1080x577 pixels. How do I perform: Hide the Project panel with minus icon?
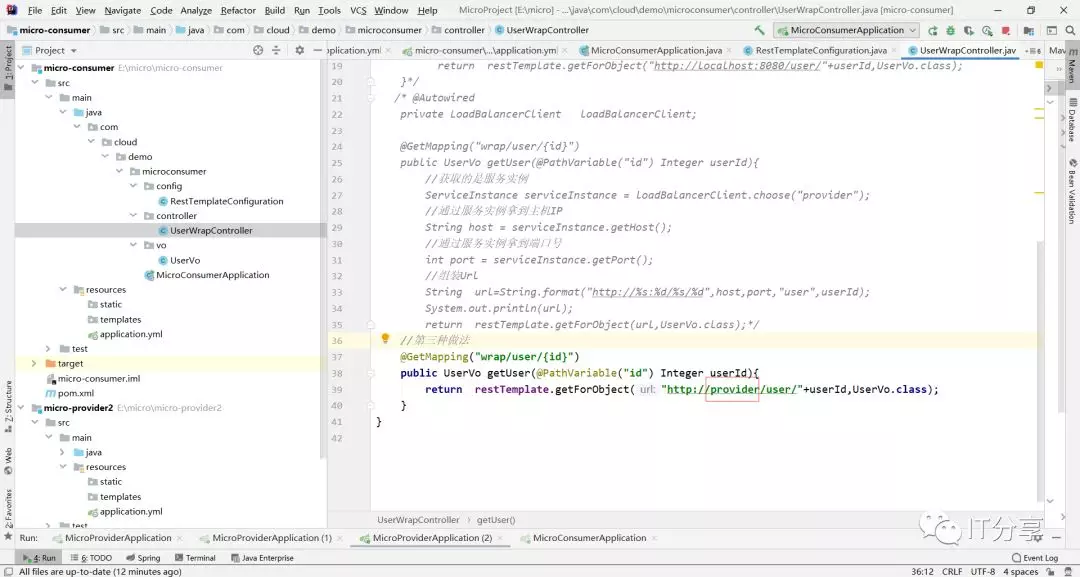(318, 50)
